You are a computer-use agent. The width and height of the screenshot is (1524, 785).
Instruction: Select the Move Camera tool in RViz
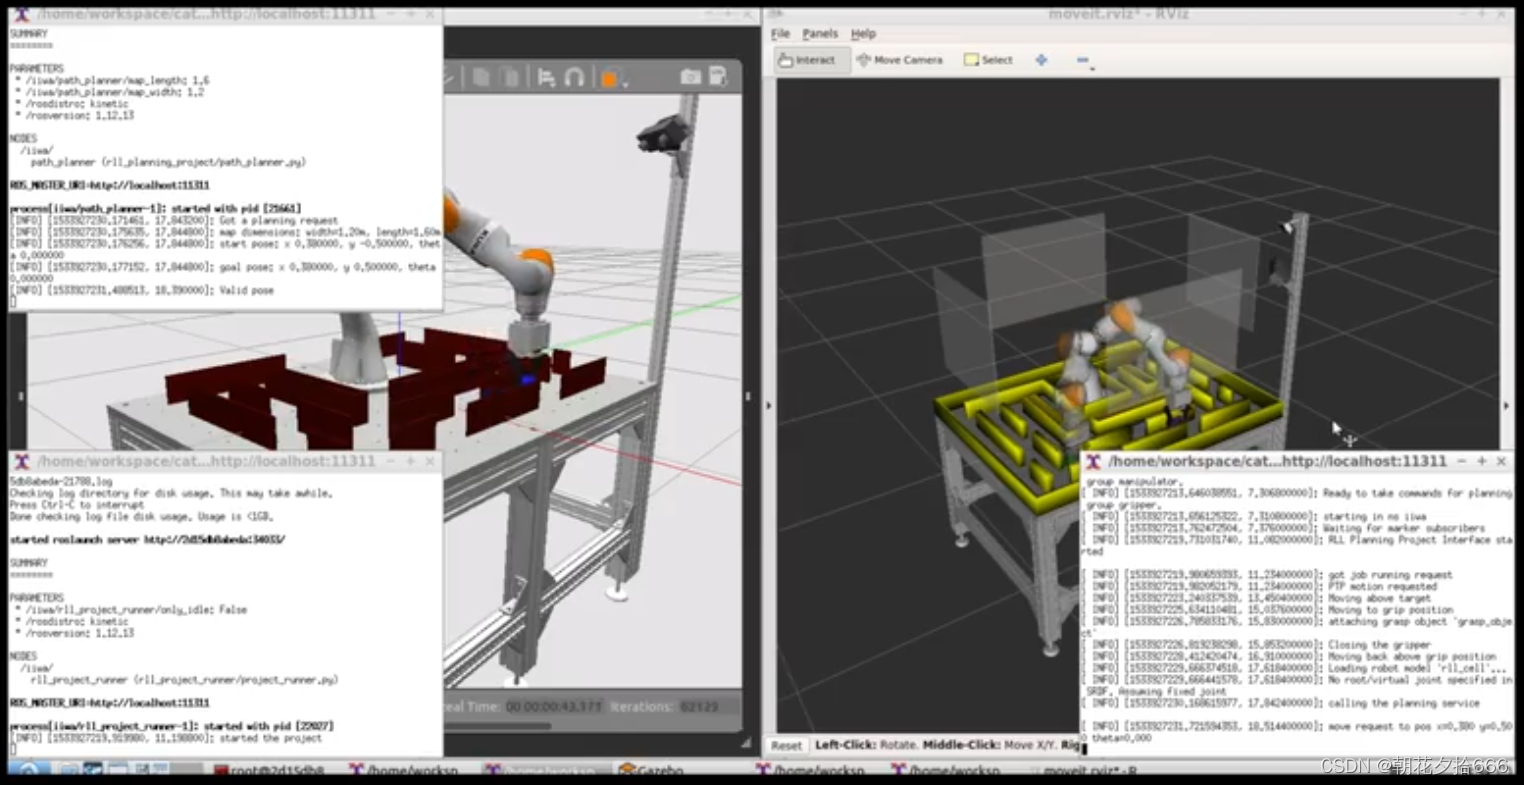(900, 60)
